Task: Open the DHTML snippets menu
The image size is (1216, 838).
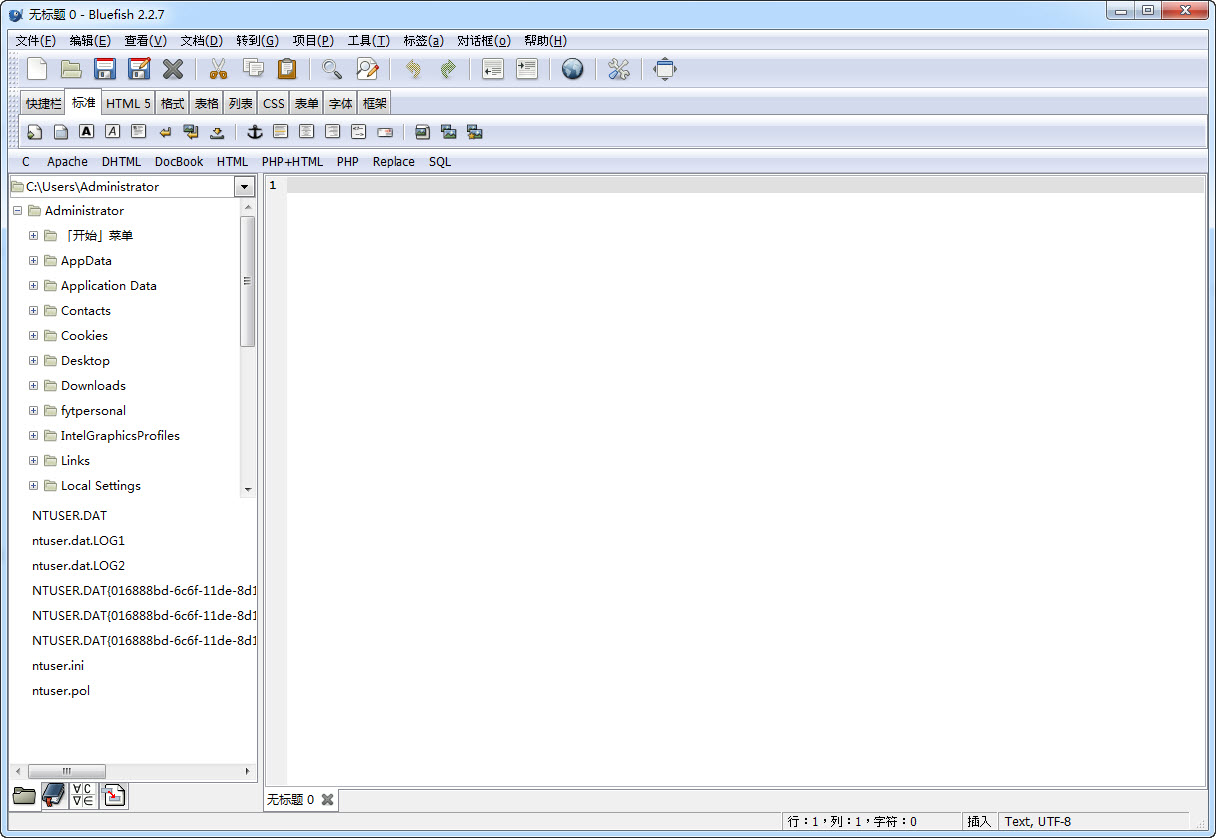Action: coord(121,162)
